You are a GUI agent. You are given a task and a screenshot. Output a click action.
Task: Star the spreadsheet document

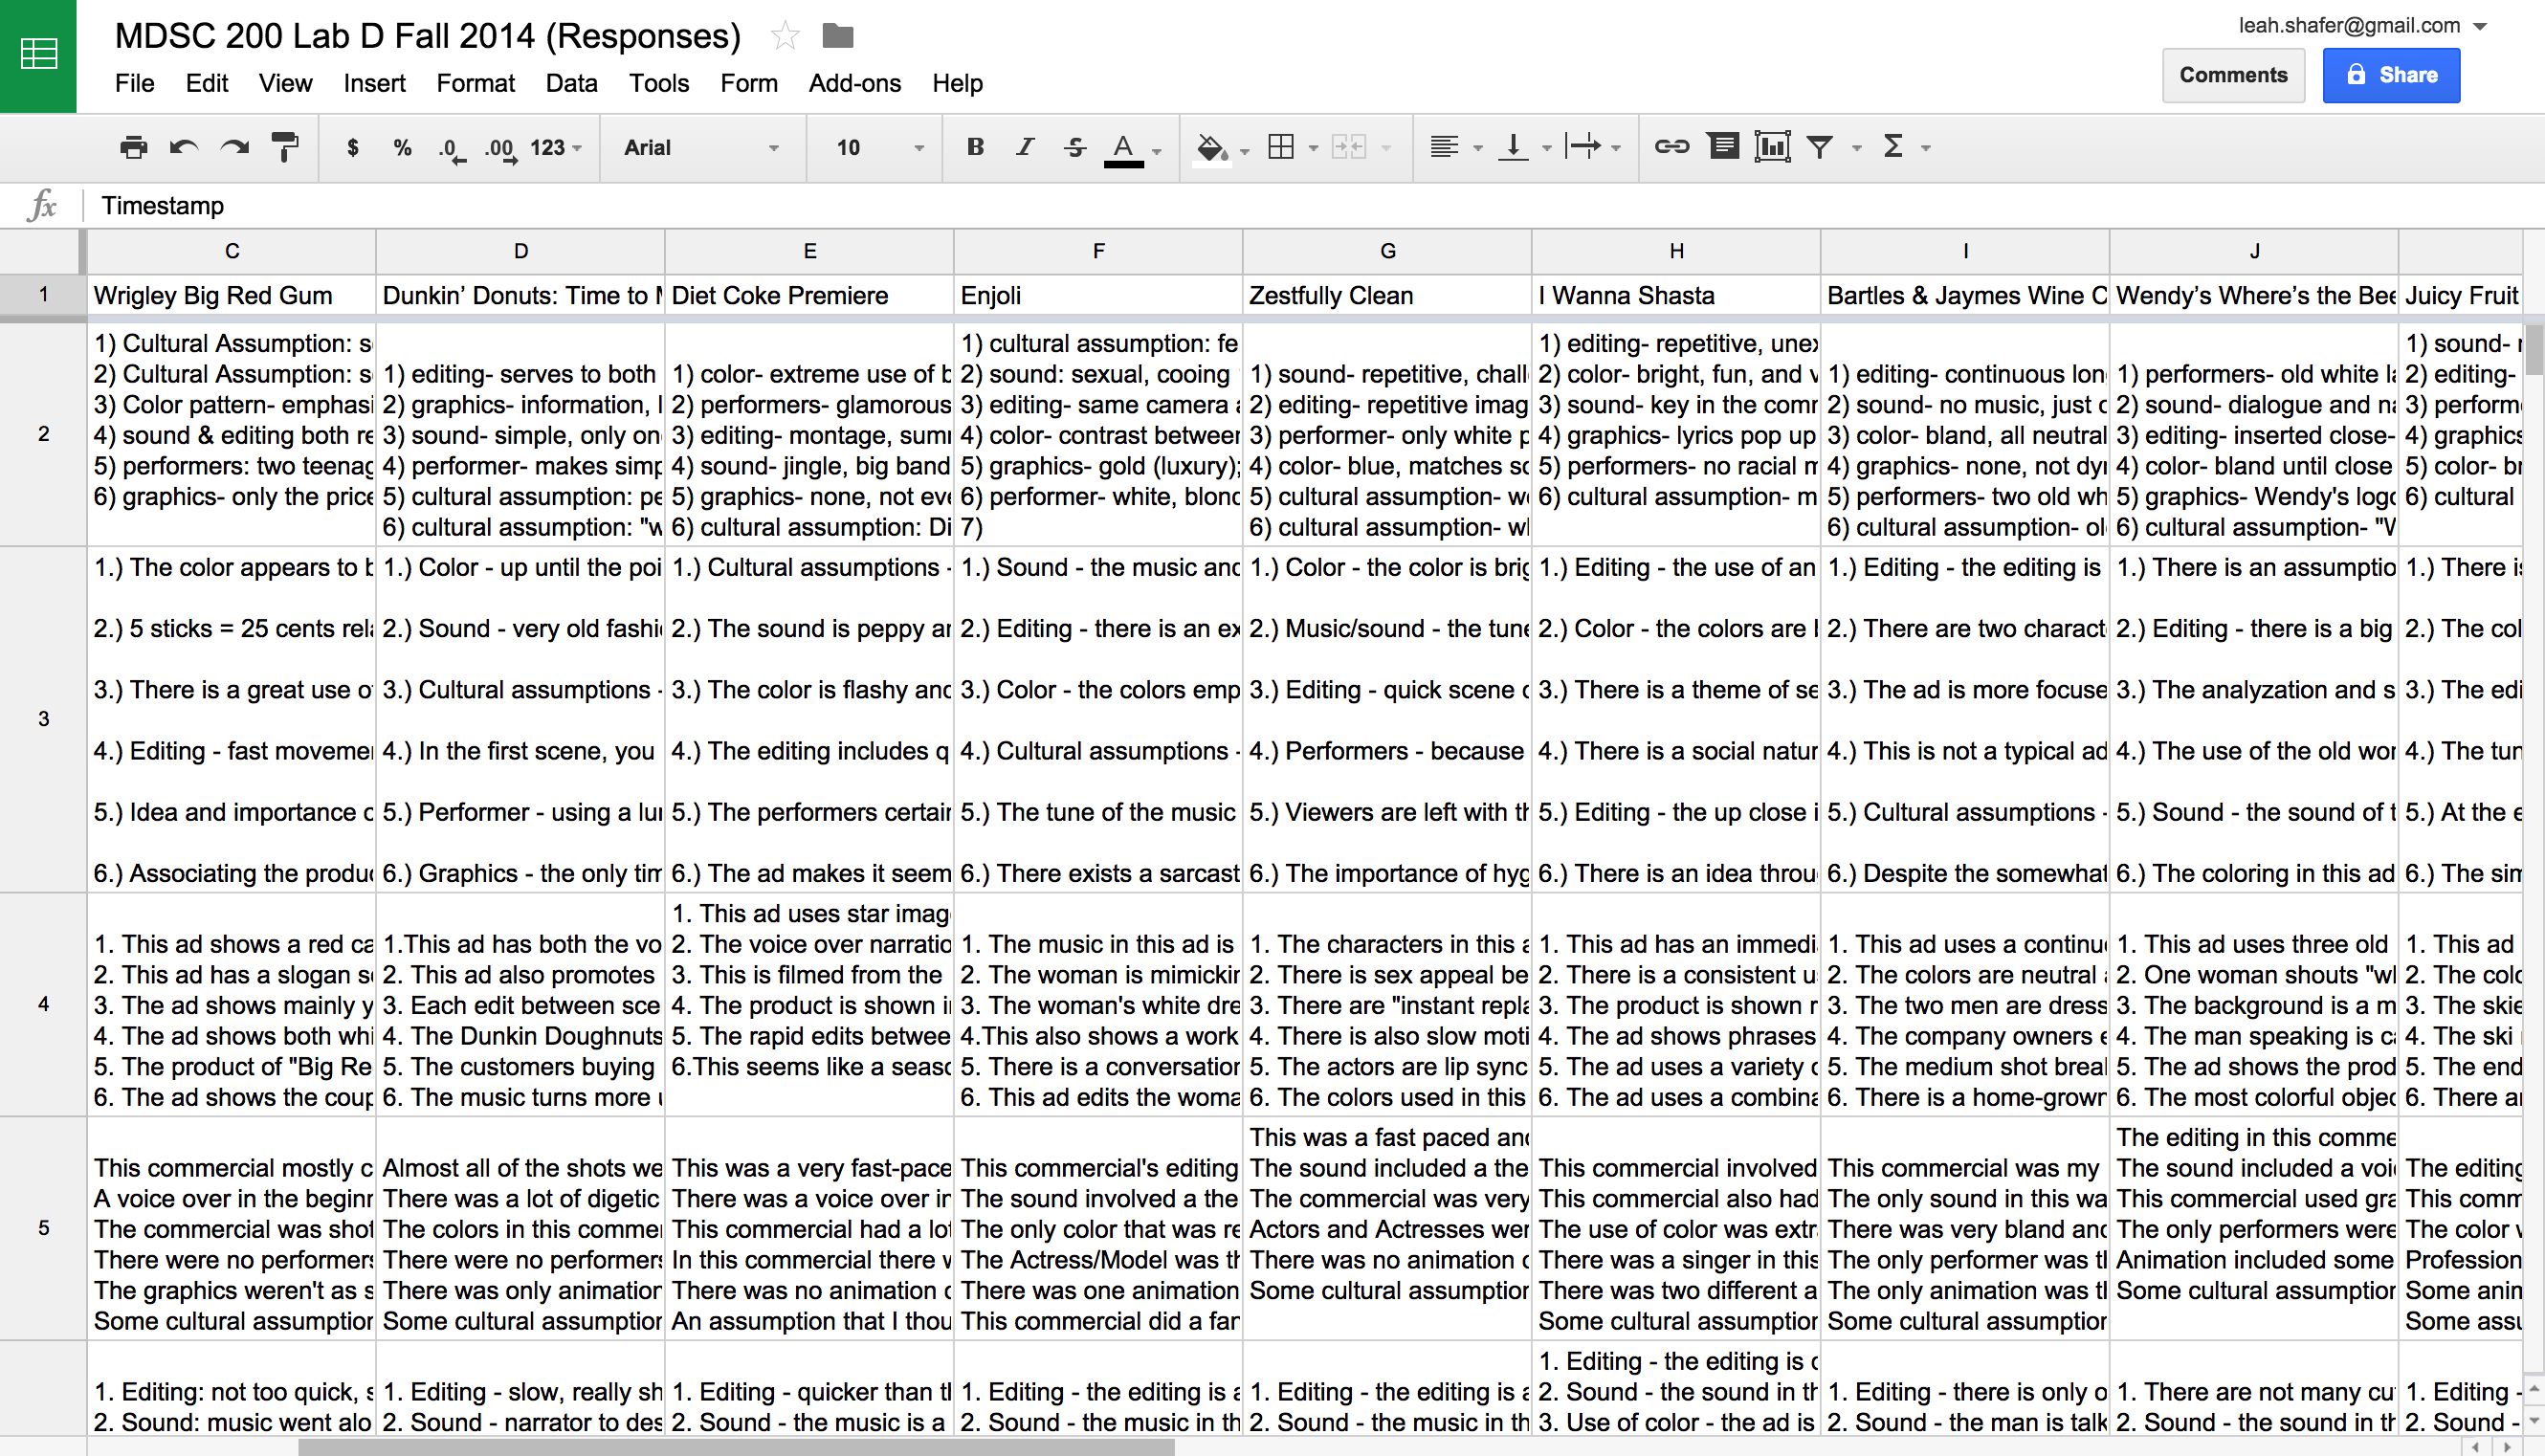tap(785, 36)
